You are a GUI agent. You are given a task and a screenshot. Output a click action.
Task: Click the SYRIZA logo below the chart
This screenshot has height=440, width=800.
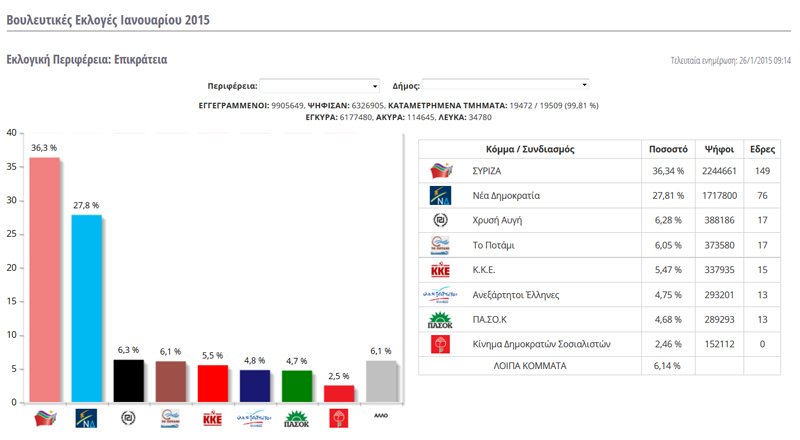click(x=45, y=418)
